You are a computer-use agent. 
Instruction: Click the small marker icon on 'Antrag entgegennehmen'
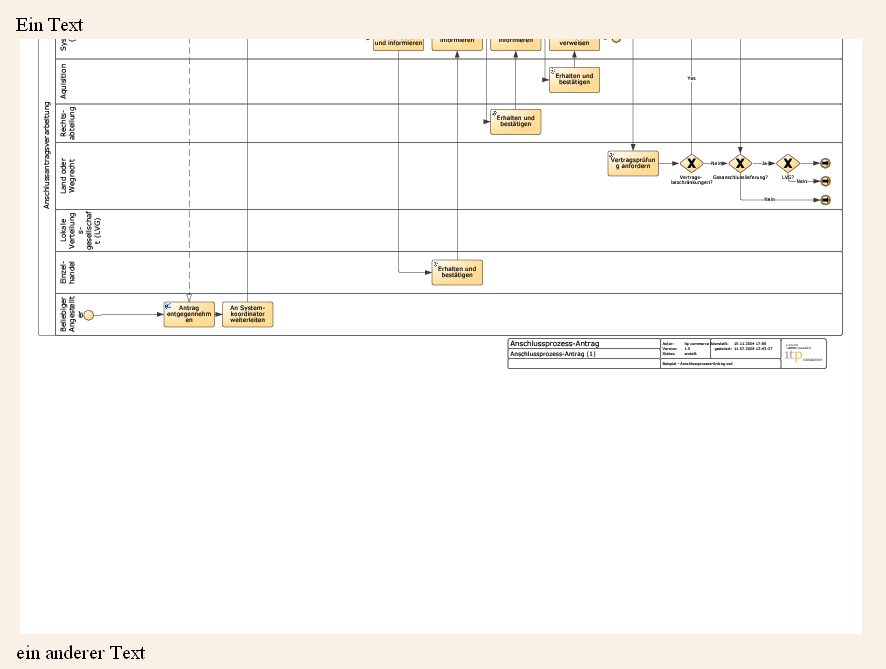pos(167,306)
